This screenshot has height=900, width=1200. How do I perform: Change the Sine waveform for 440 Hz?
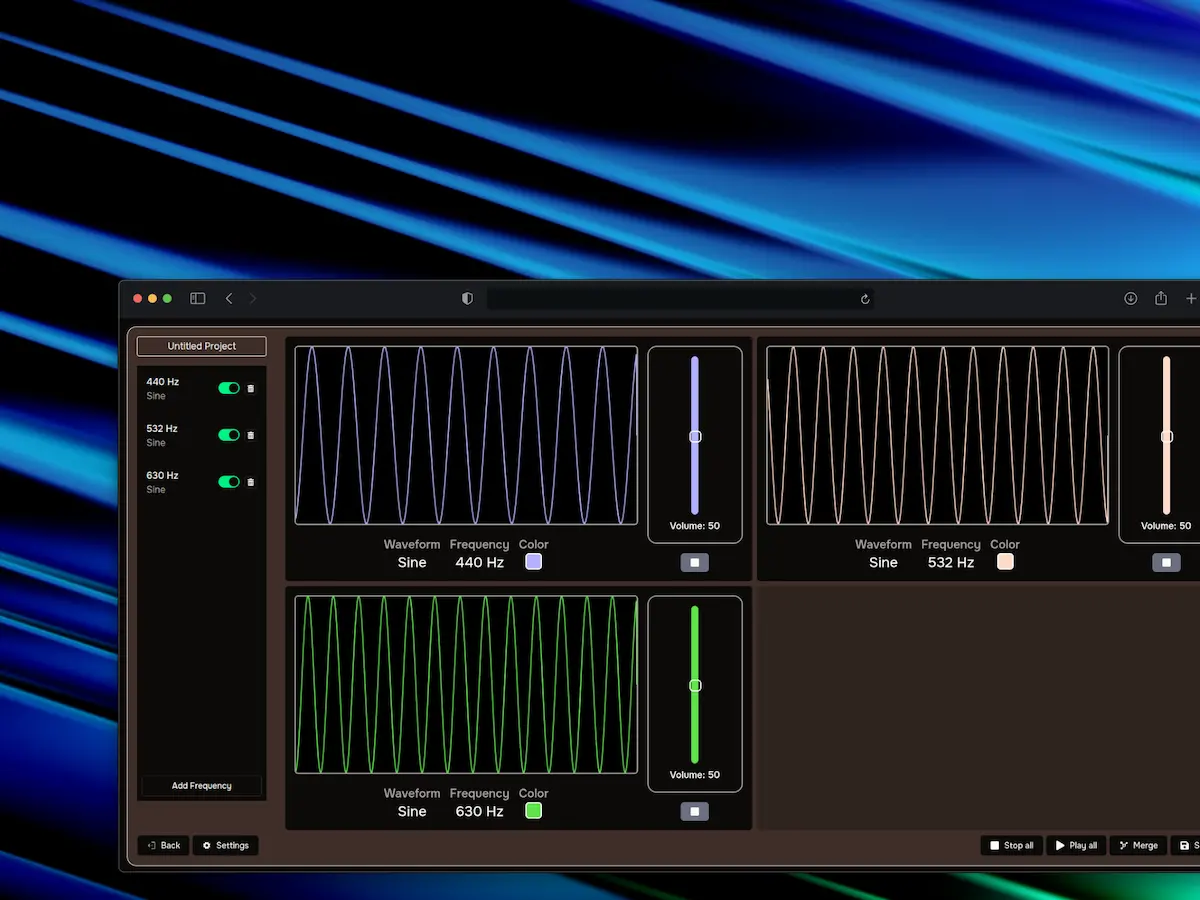tap(412, 563)
